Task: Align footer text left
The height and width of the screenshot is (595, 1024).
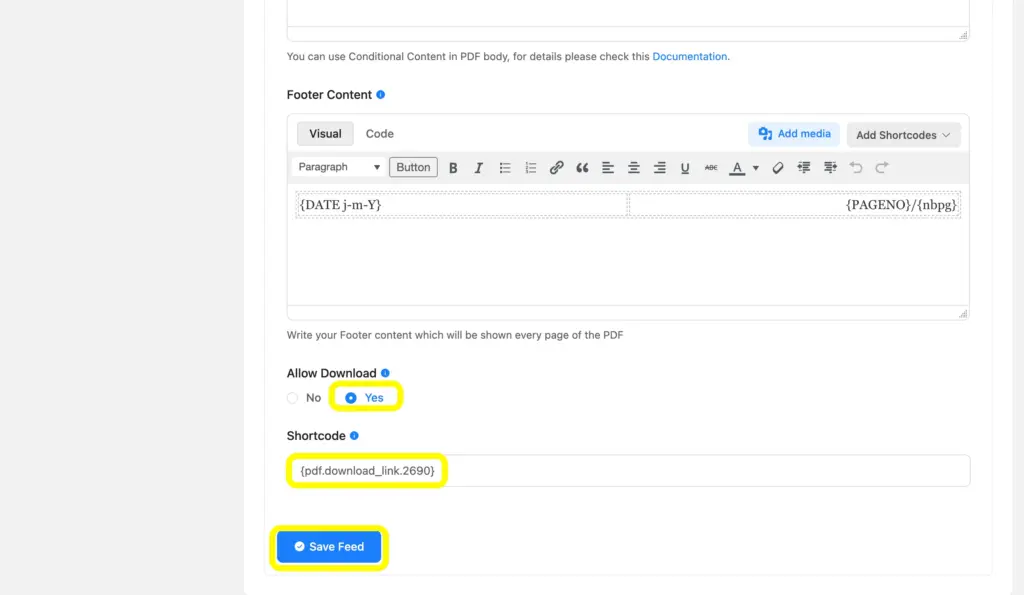Action: [x=608, y=168]
